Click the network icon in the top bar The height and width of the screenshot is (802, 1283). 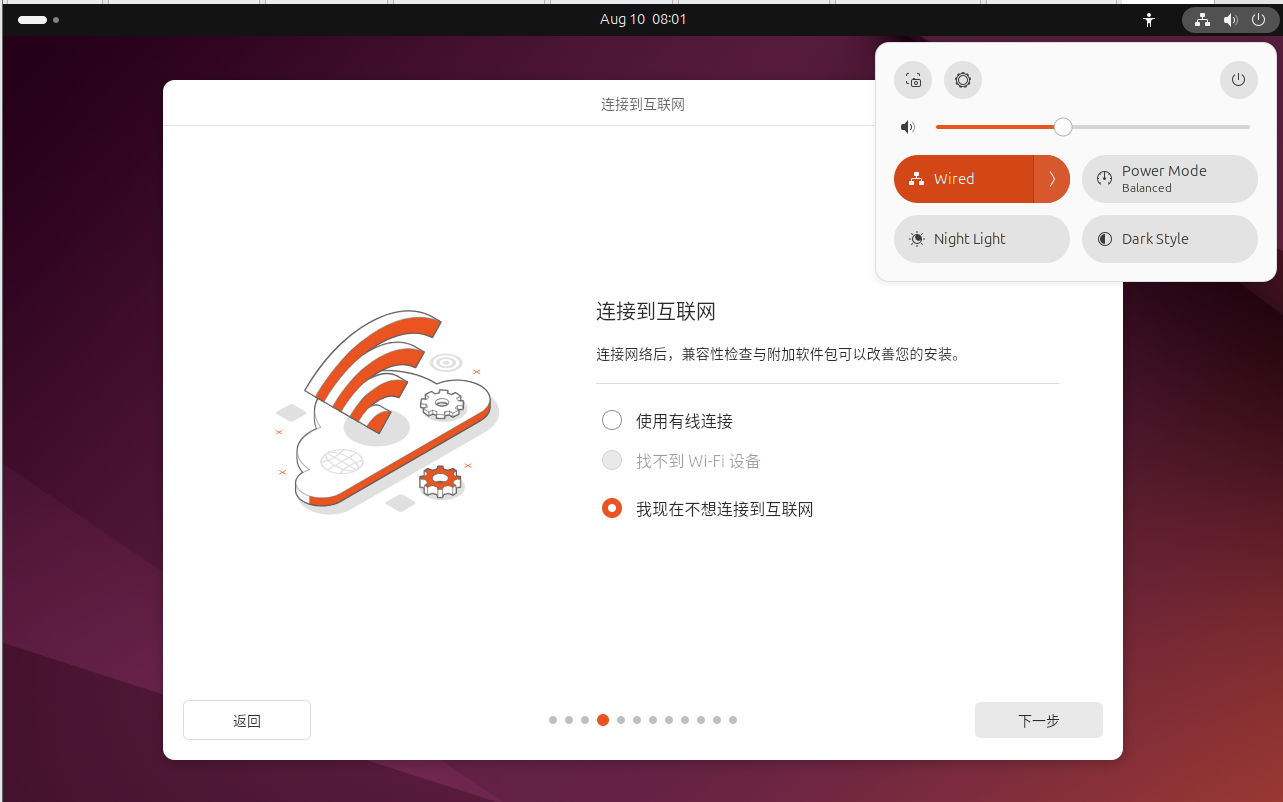pyautogui.click(x=1203, y=19)
